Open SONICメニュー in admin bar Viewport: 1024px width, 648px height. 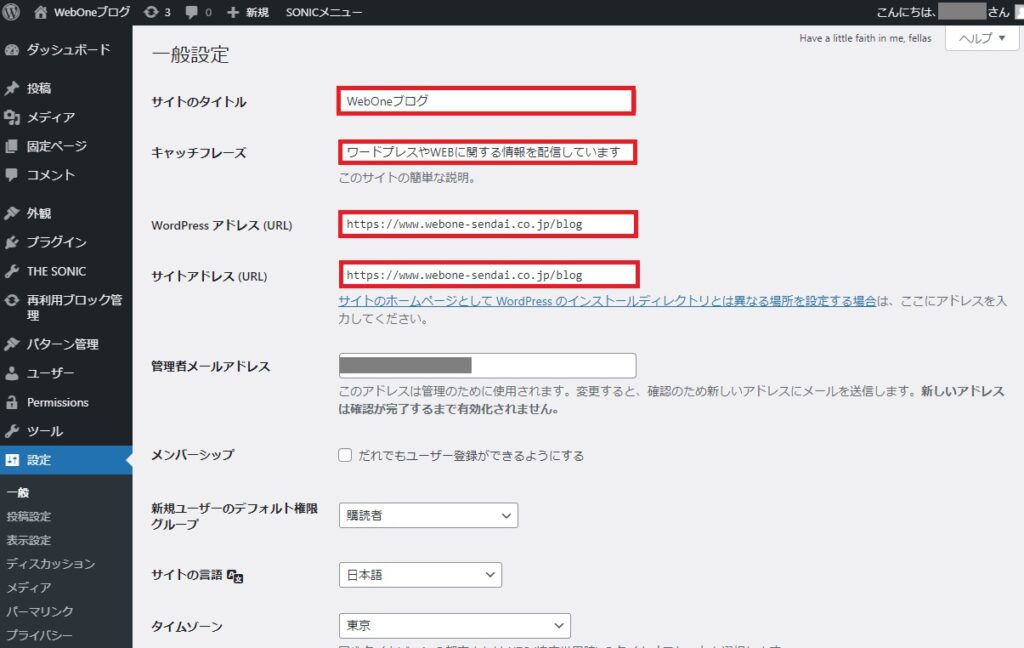coord(324,12)
